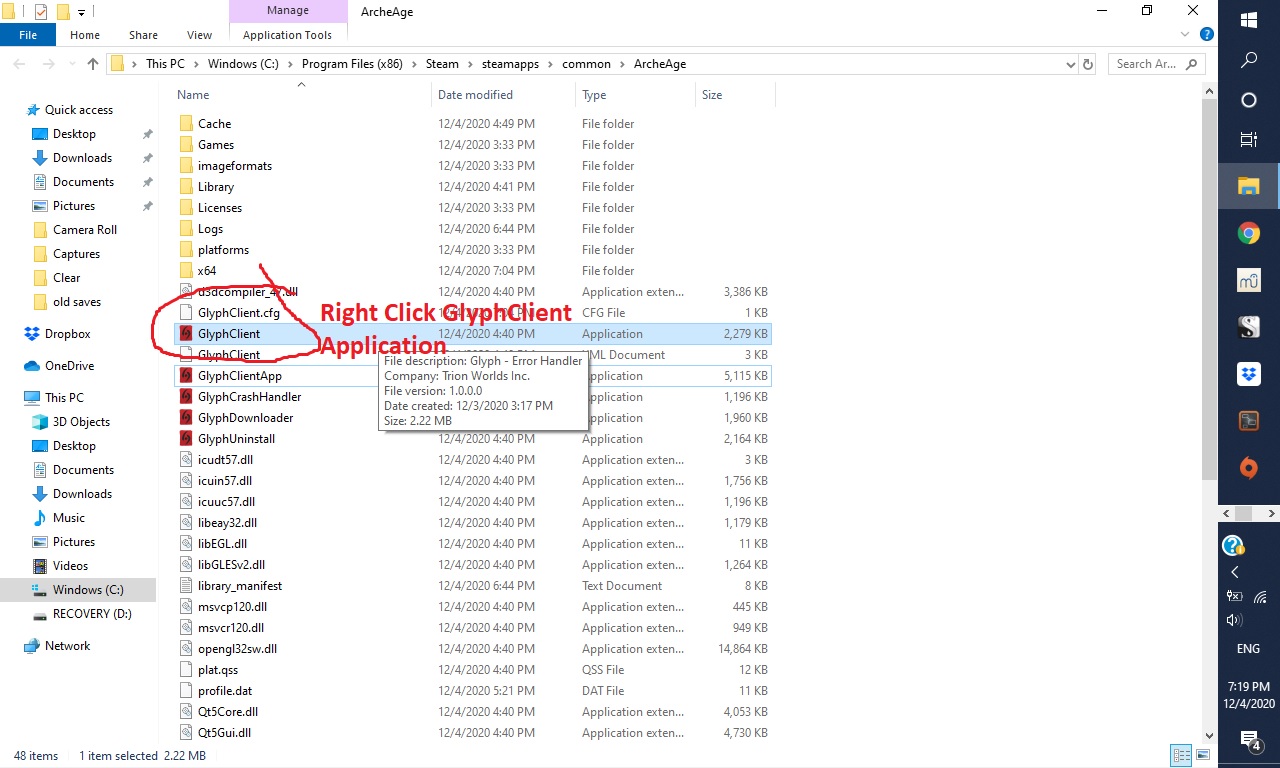The width and height of the screenshot is (1280, 768).
Task: Click the Search ArcheAge input box
Action: click(x=1156, y=64)
